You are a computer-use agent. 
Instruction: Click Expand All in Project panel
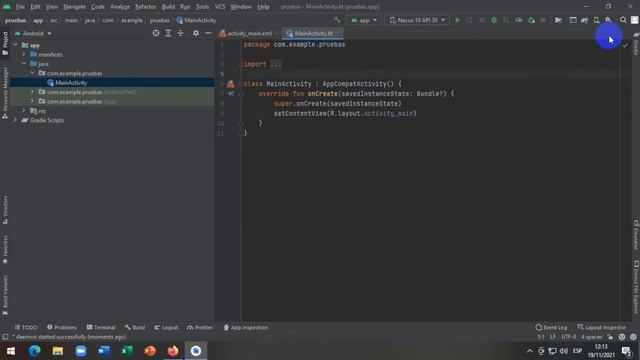[x=168, y=33]
